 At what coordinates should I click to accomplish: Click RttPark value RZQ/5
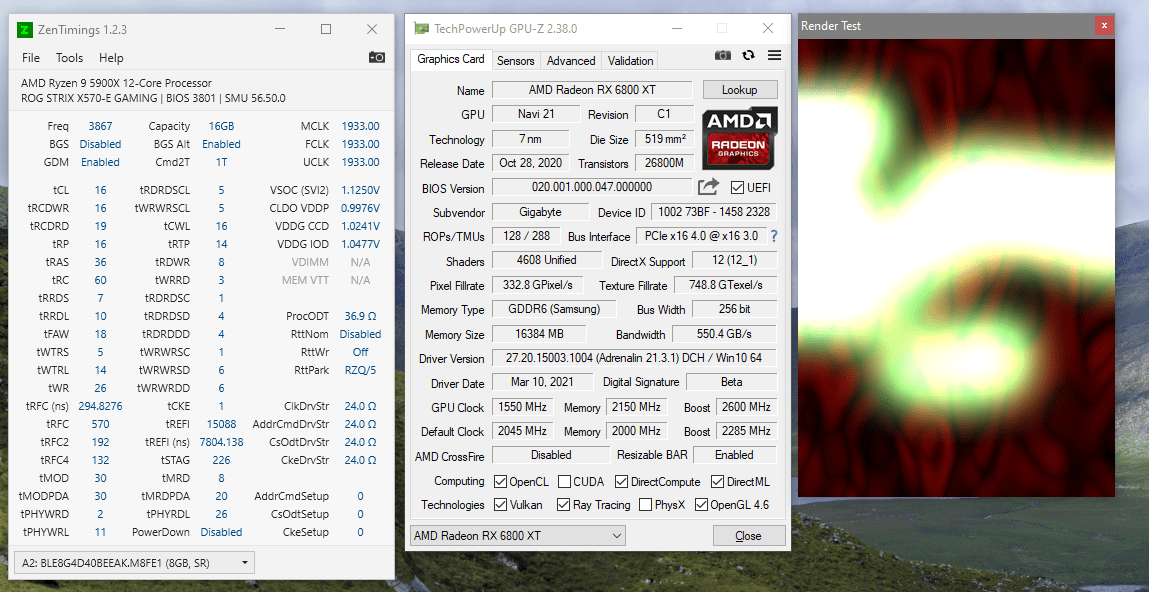(x=361, y=370)
